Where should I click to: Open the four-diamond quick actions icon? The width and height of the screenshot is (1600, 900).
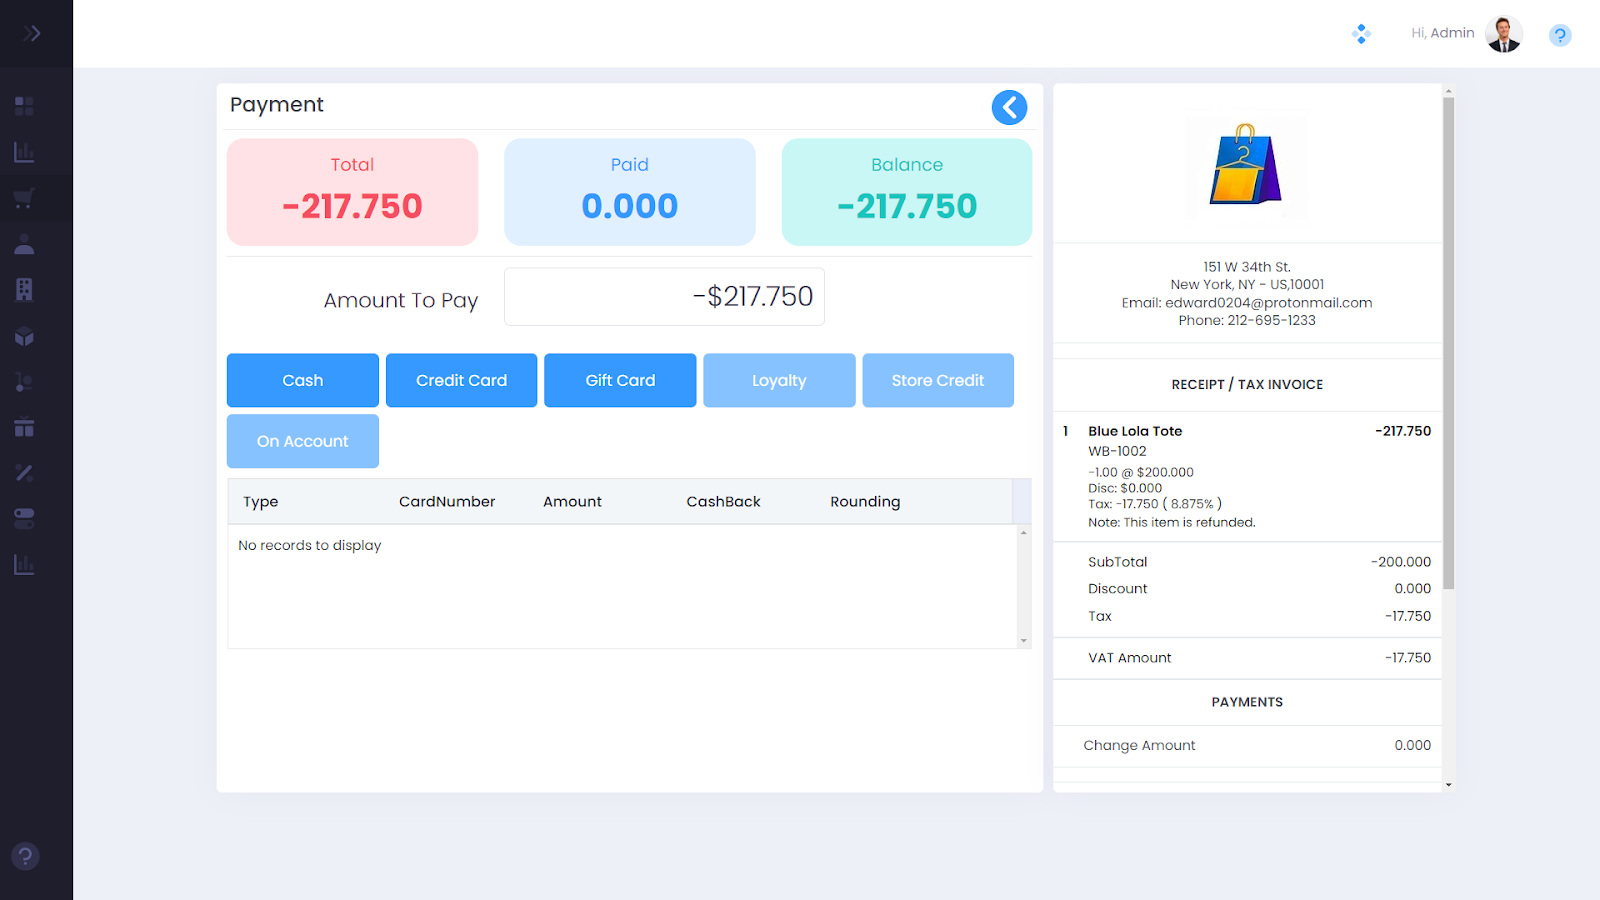tap(1361, 34)
